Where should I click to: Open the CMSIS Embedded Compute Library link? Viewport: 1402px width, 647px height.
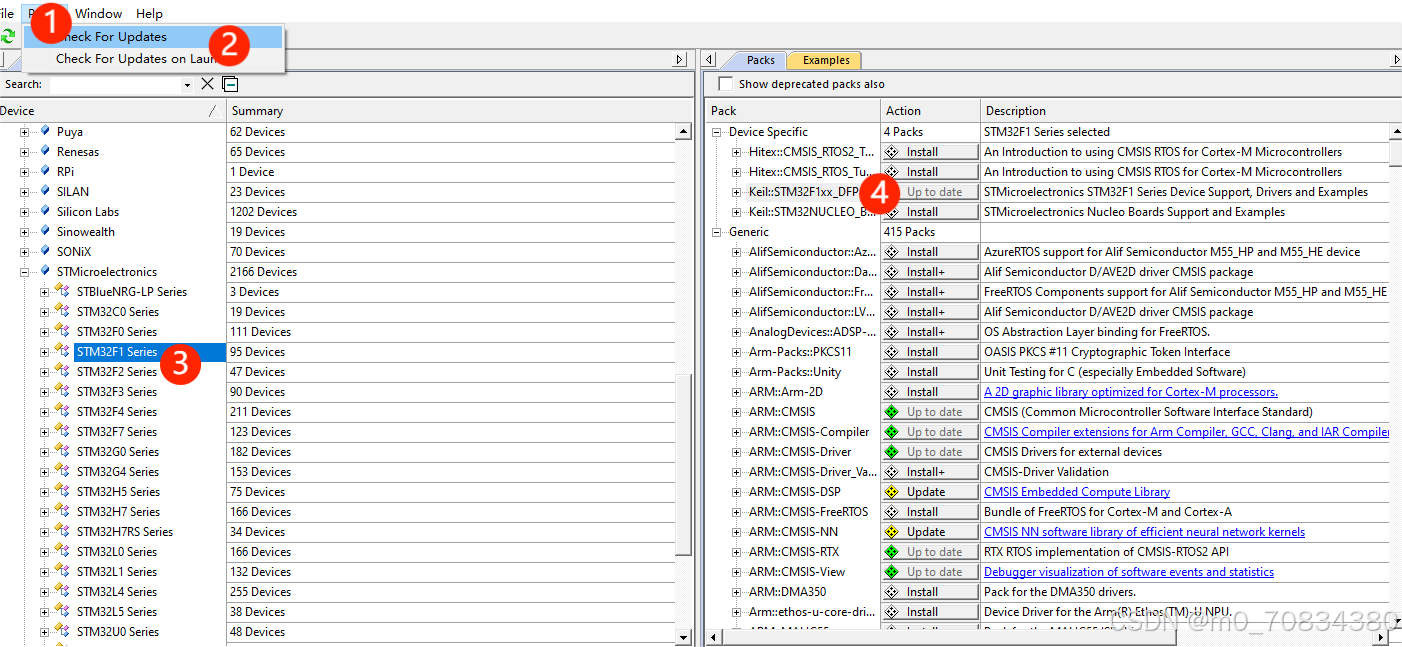point(1077,492)
